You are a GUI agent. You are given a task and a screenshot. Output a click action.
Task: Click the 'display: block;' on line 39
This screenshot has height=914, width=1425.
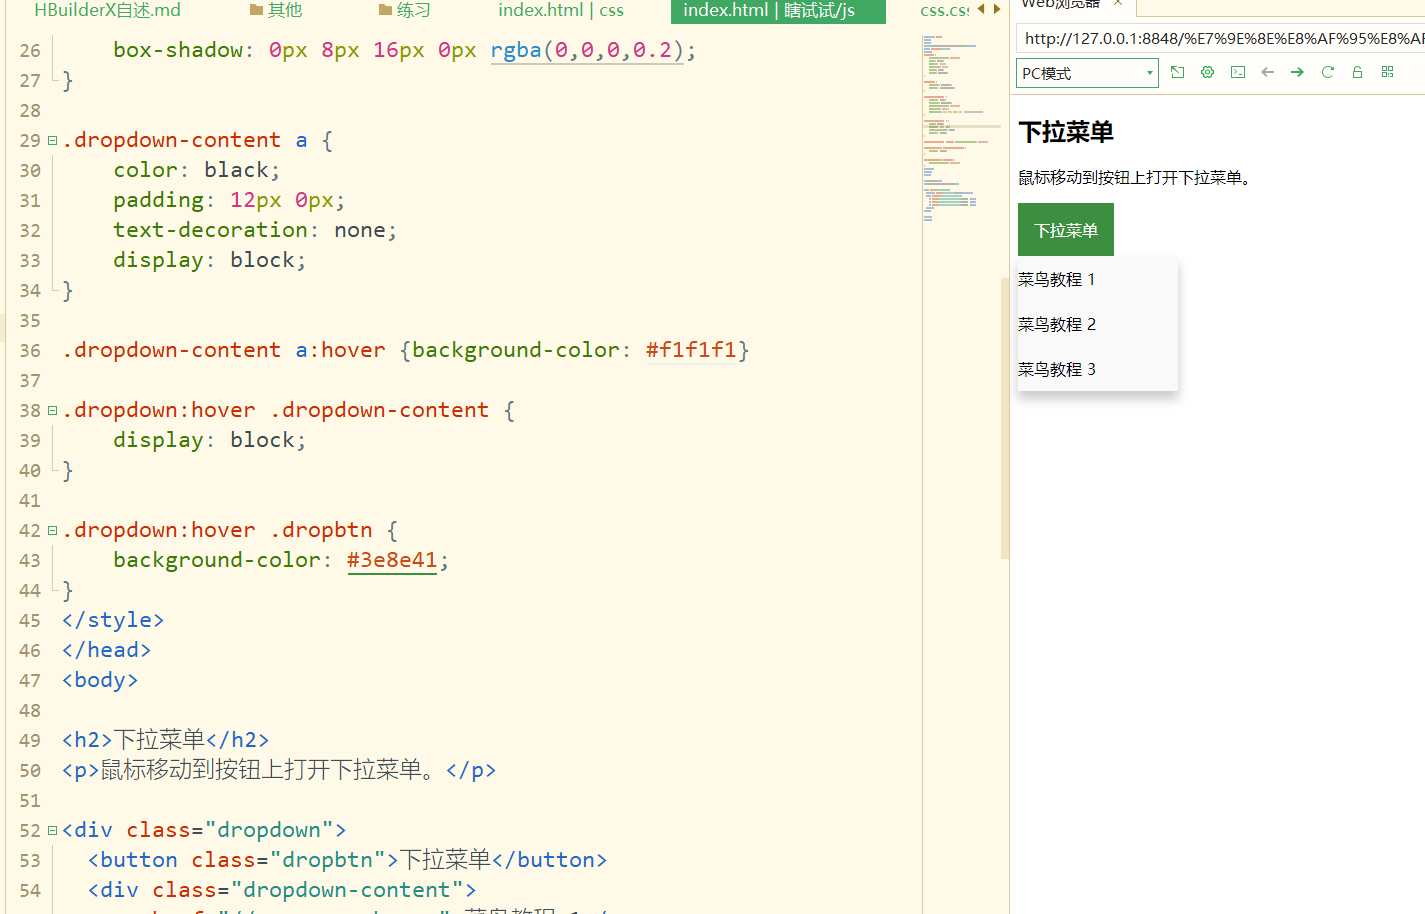pos(210,440)
